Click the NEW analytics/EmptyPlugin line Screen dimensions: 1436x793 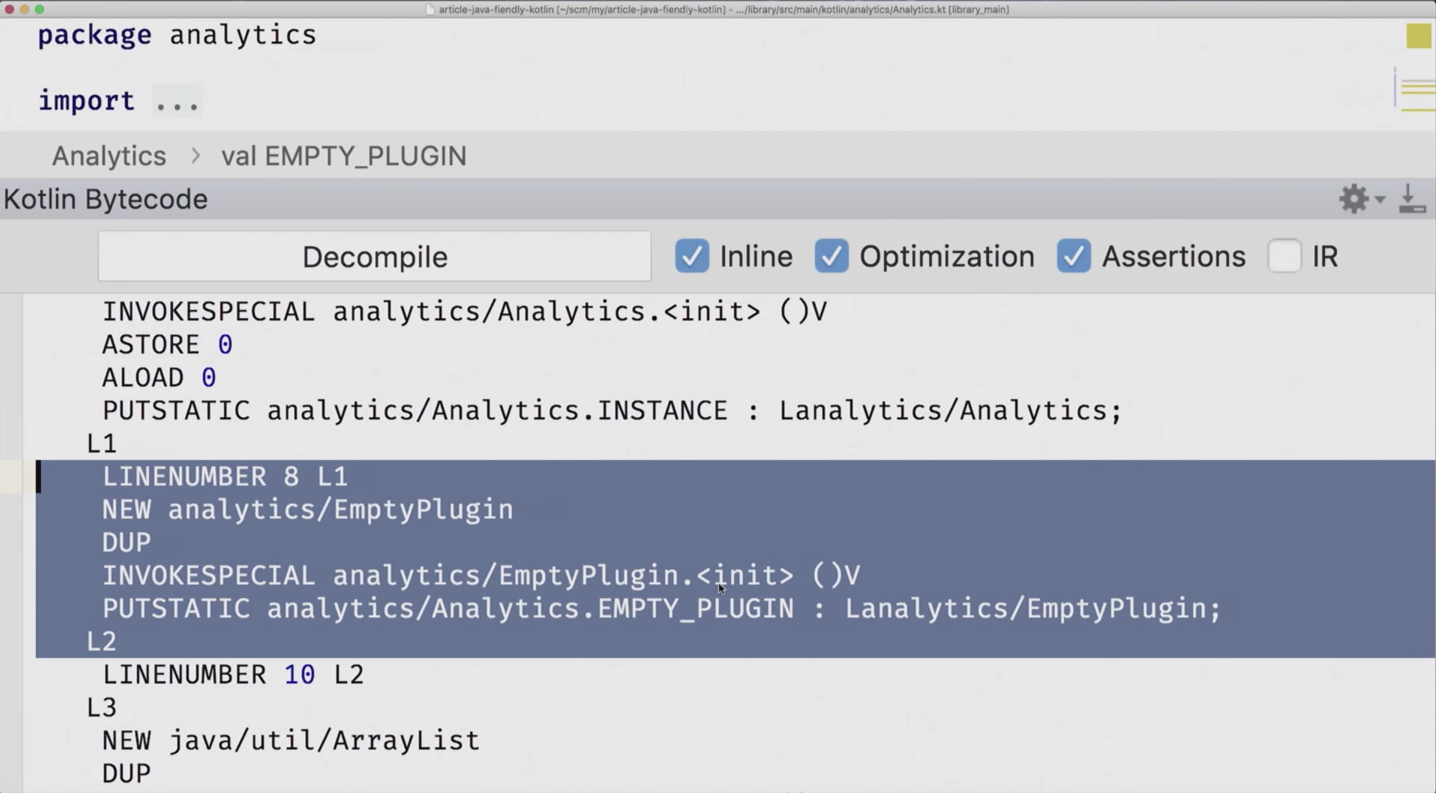(307, 510)
